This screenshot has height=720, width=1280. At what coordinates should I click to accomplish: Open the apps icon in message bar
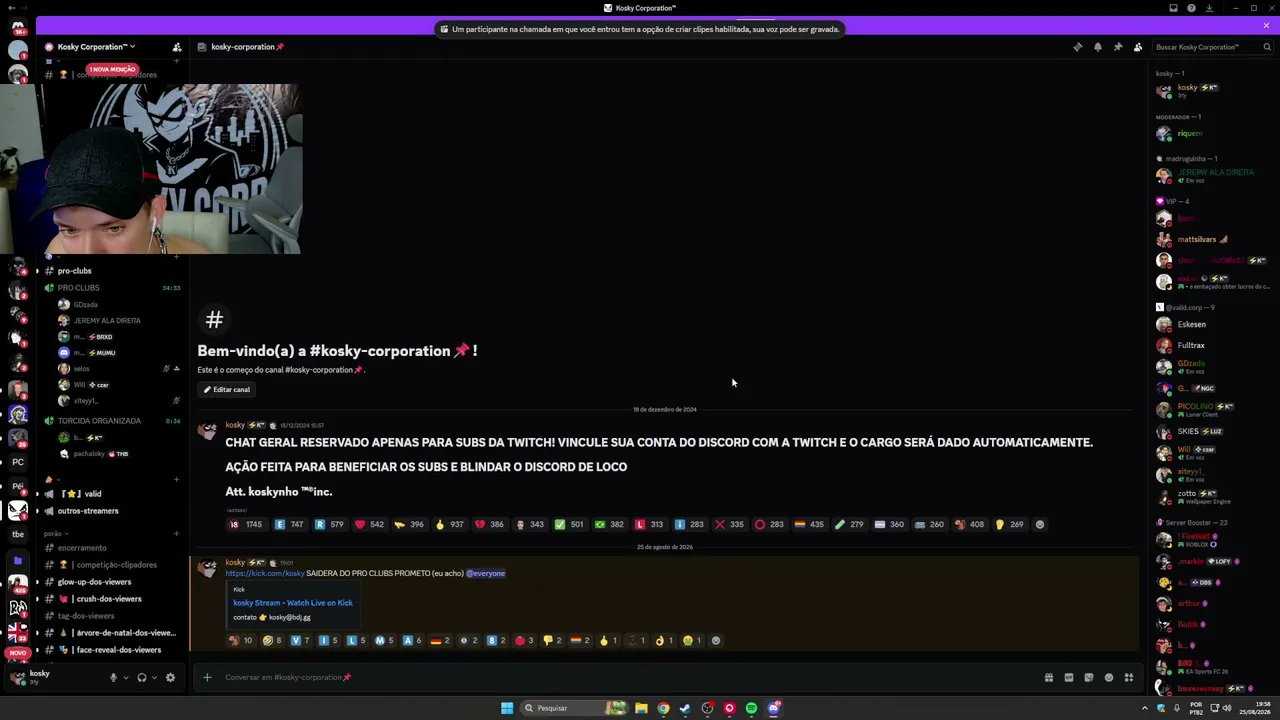[1128, 678]
